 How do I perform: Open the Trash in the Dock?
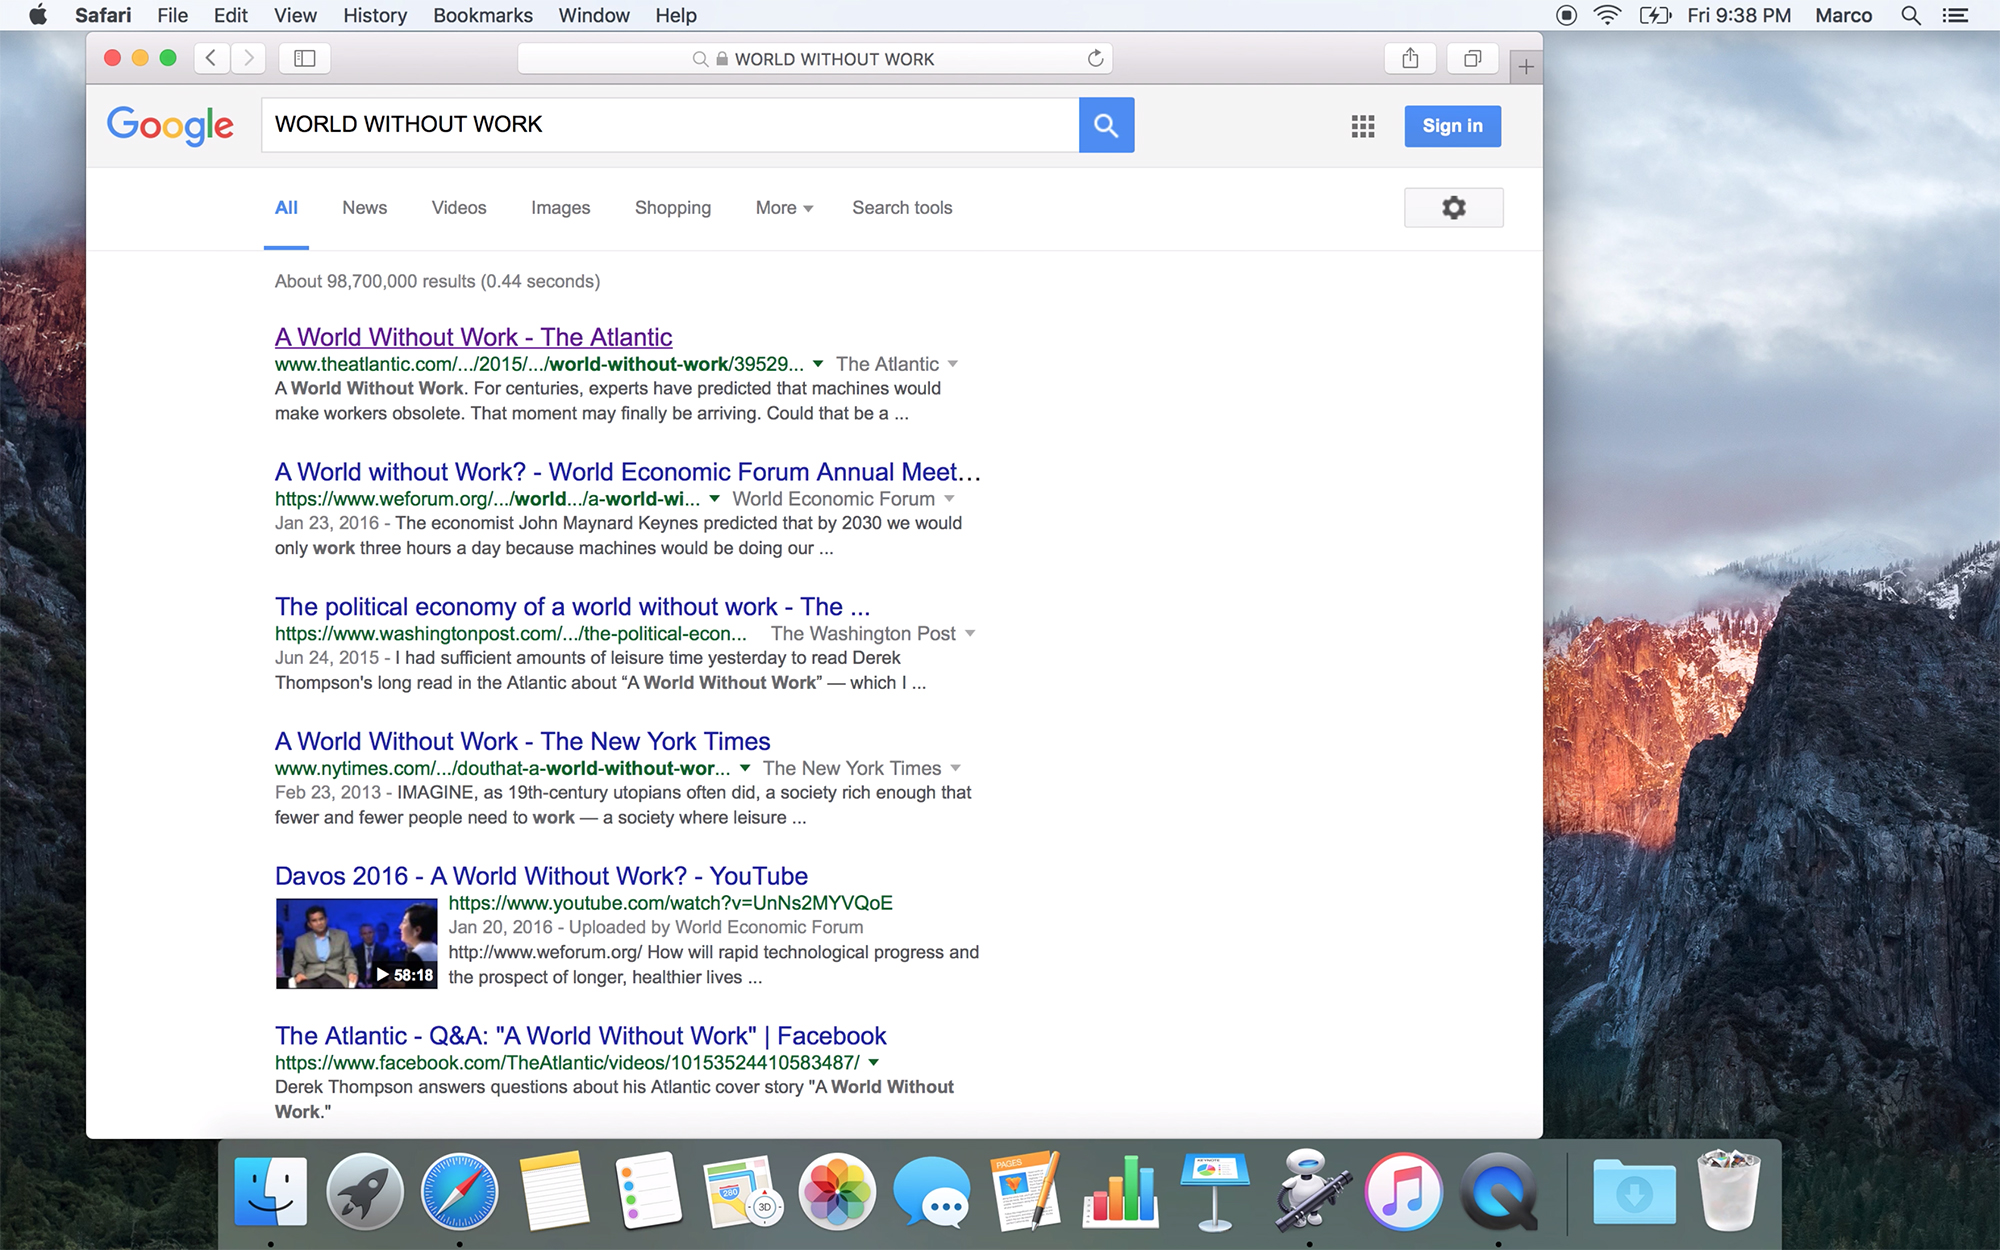1728,1189
